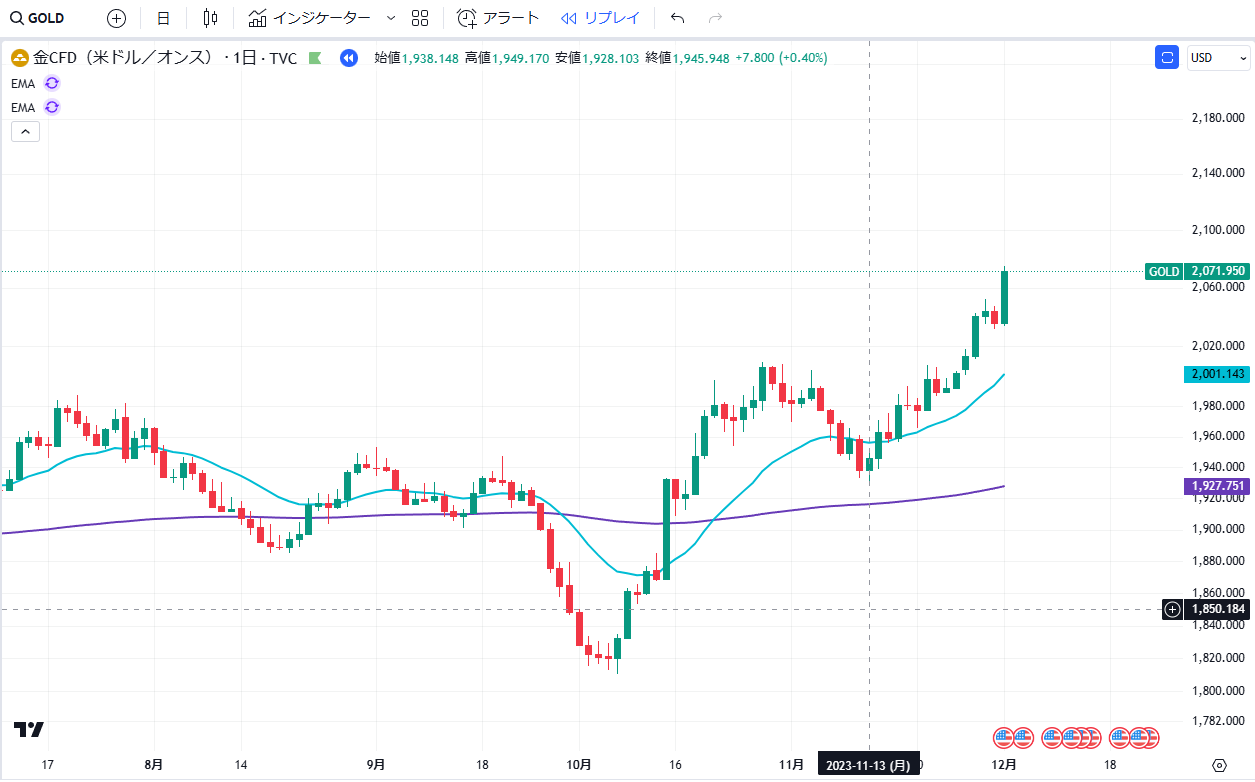Toggle リプレイ bar replay mode
Screen dimensions: 1255x782
pos(598,18)
